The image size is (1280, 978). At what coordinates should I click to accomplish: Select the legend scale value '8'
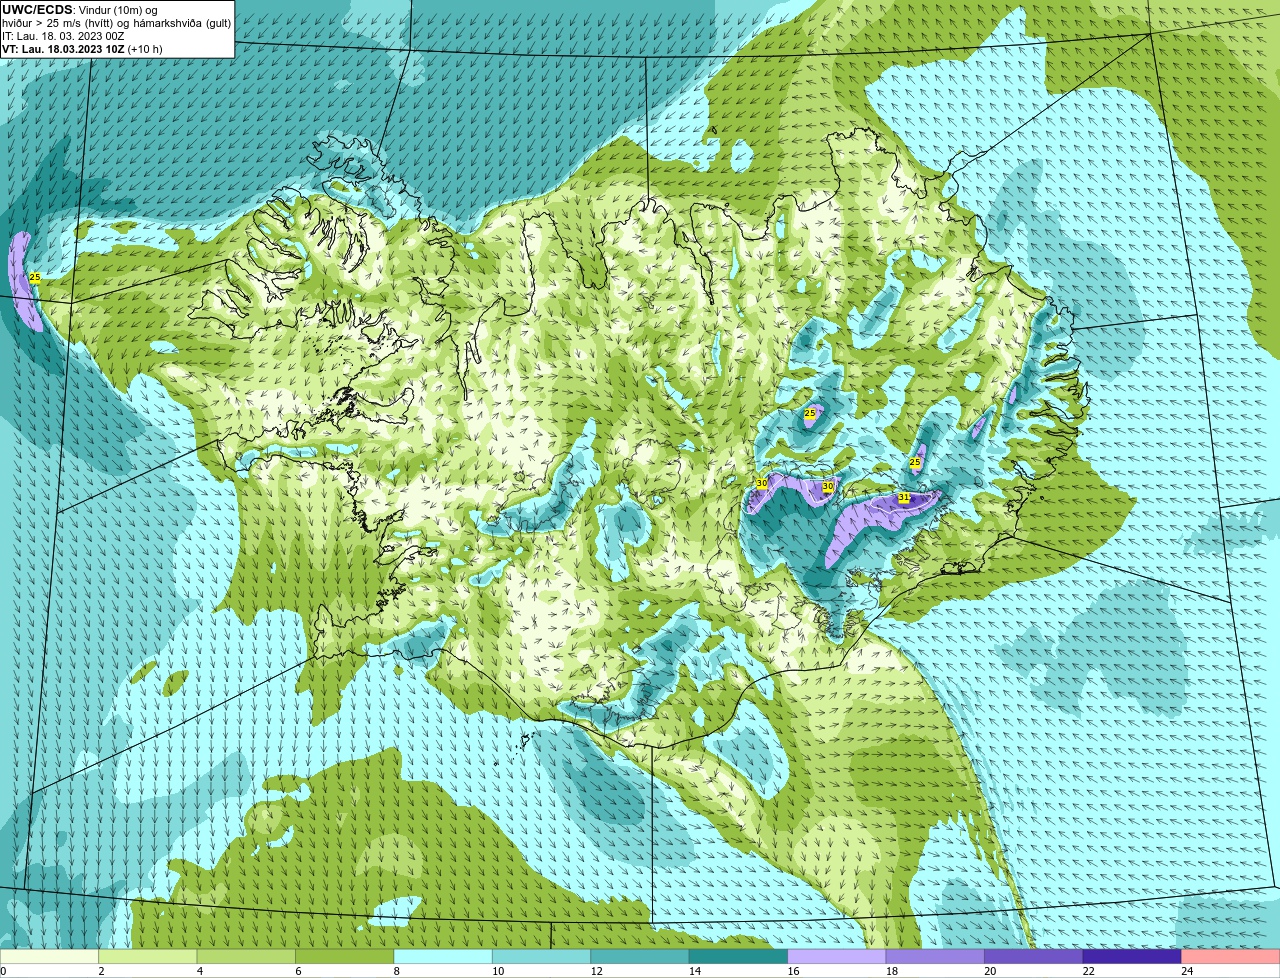(397, 971)
